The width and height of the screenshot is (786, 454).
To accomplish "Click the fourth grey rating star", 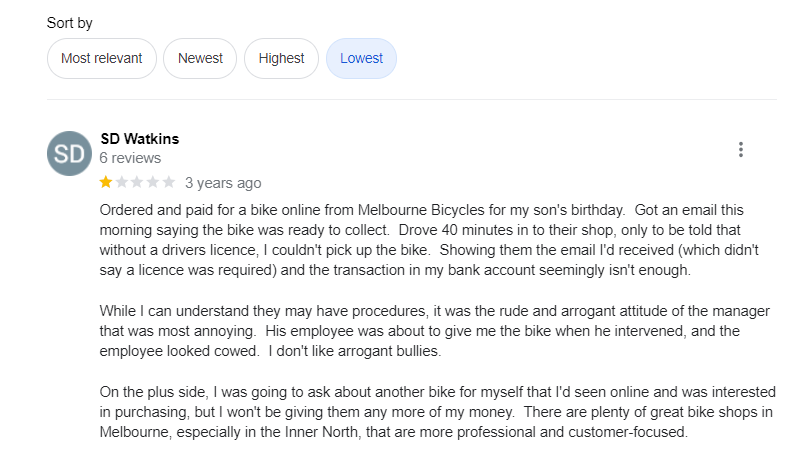I will tap(153, 182).
